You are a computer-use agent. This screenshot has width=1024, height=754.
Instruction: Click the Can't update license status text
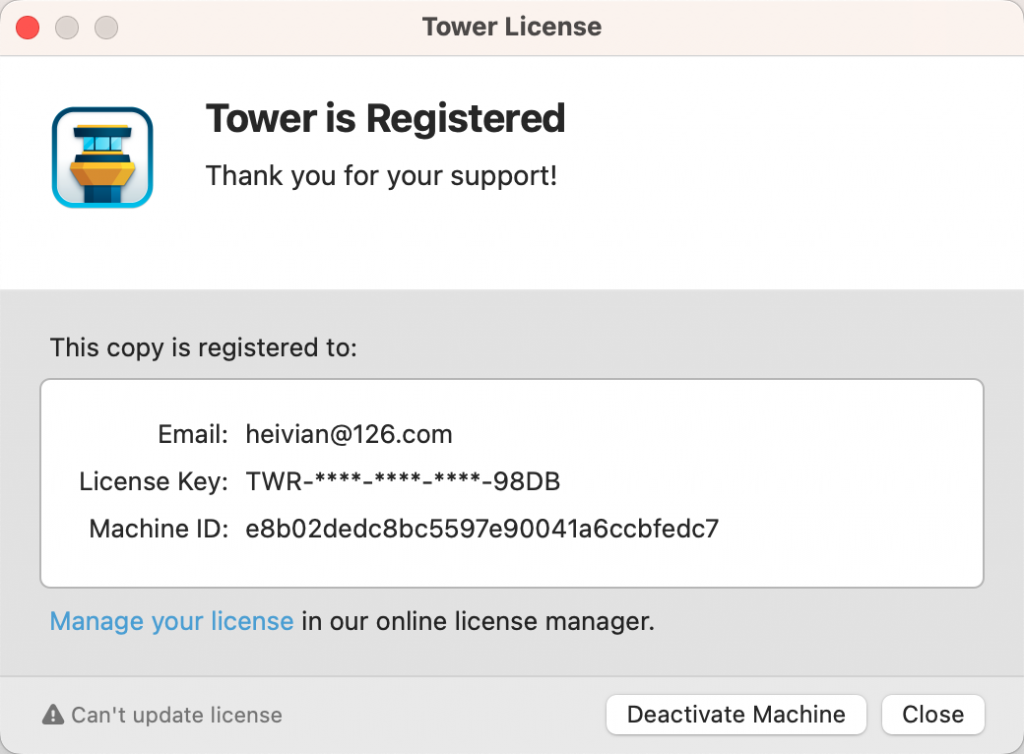(x=177, y=715)
